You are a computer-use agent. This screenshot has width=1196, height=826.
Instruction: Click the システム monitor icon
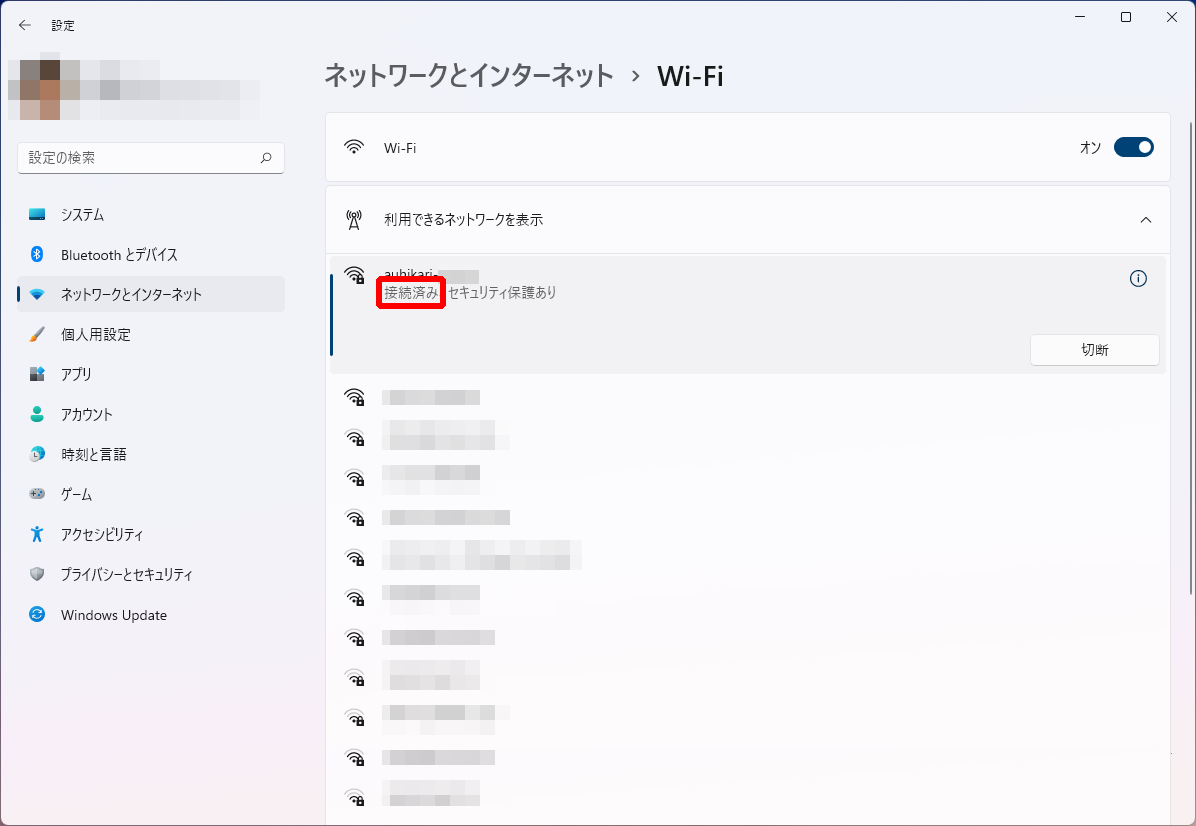[37, 215]
